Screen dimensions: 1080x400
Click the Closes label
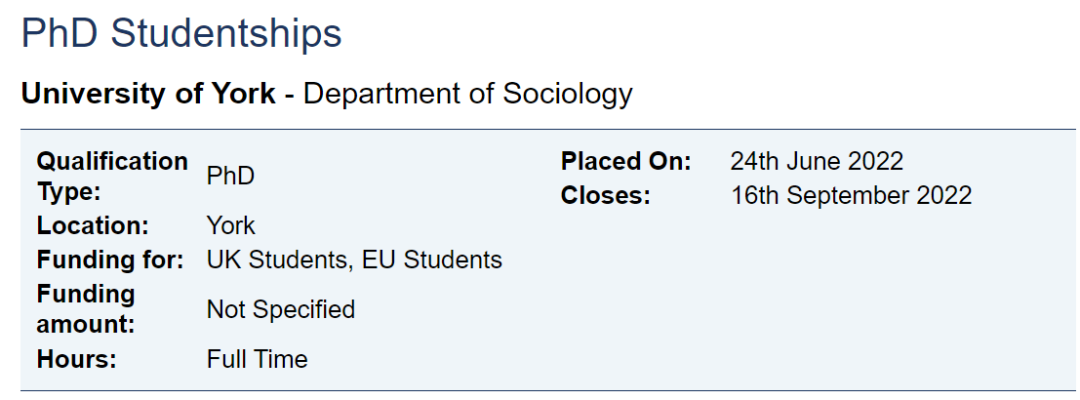coord(606,195)
